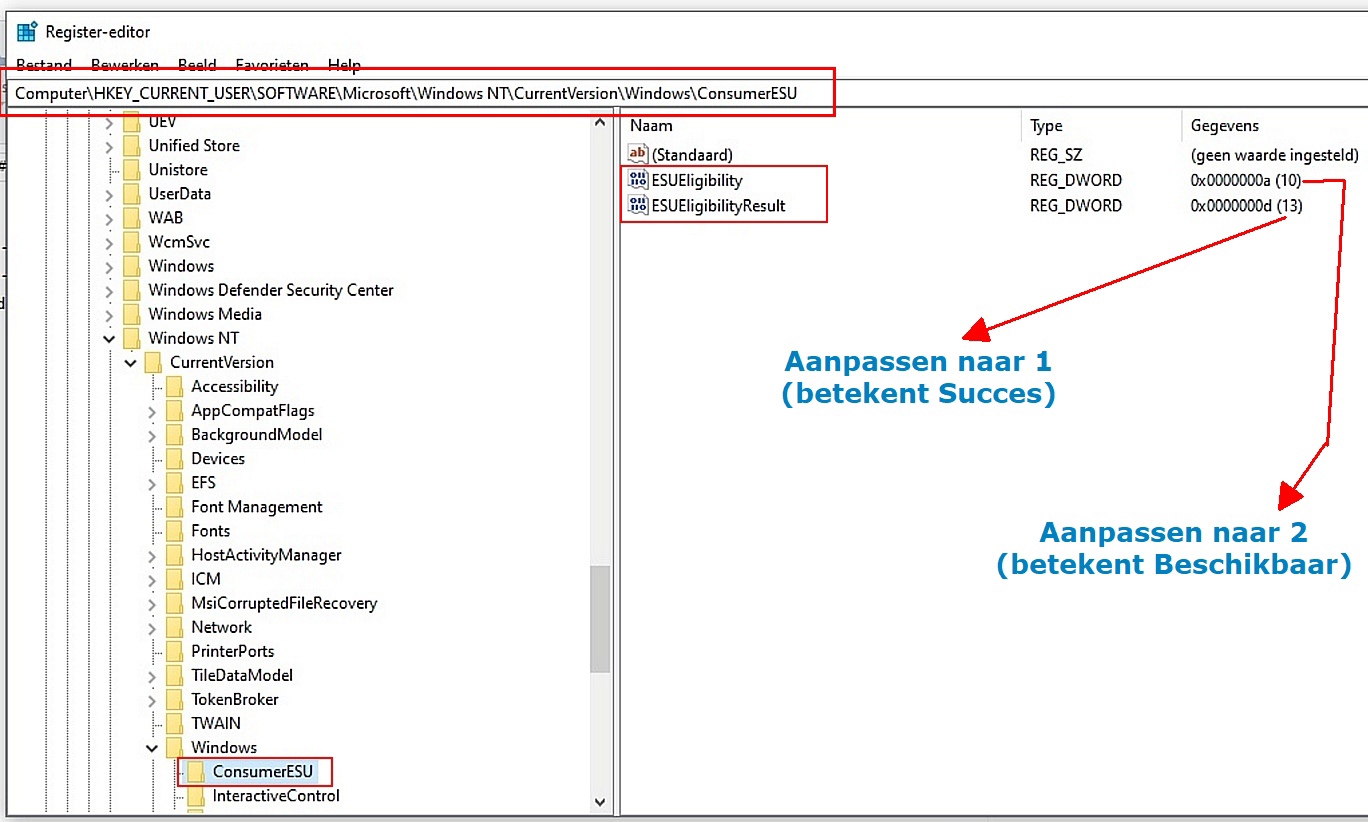Collapse the Windows NT tree node
This screenshot has height=822, width=1368.
tap(109, 339)
